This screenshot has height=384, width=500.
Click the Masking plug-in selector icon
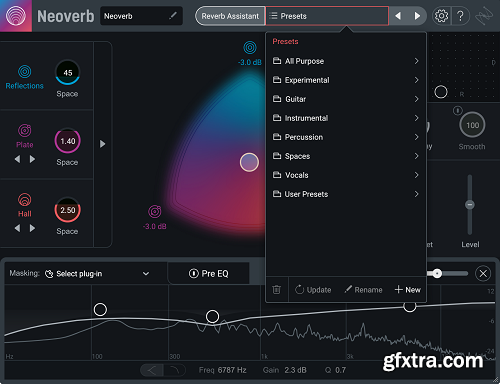tap(49, 274)
